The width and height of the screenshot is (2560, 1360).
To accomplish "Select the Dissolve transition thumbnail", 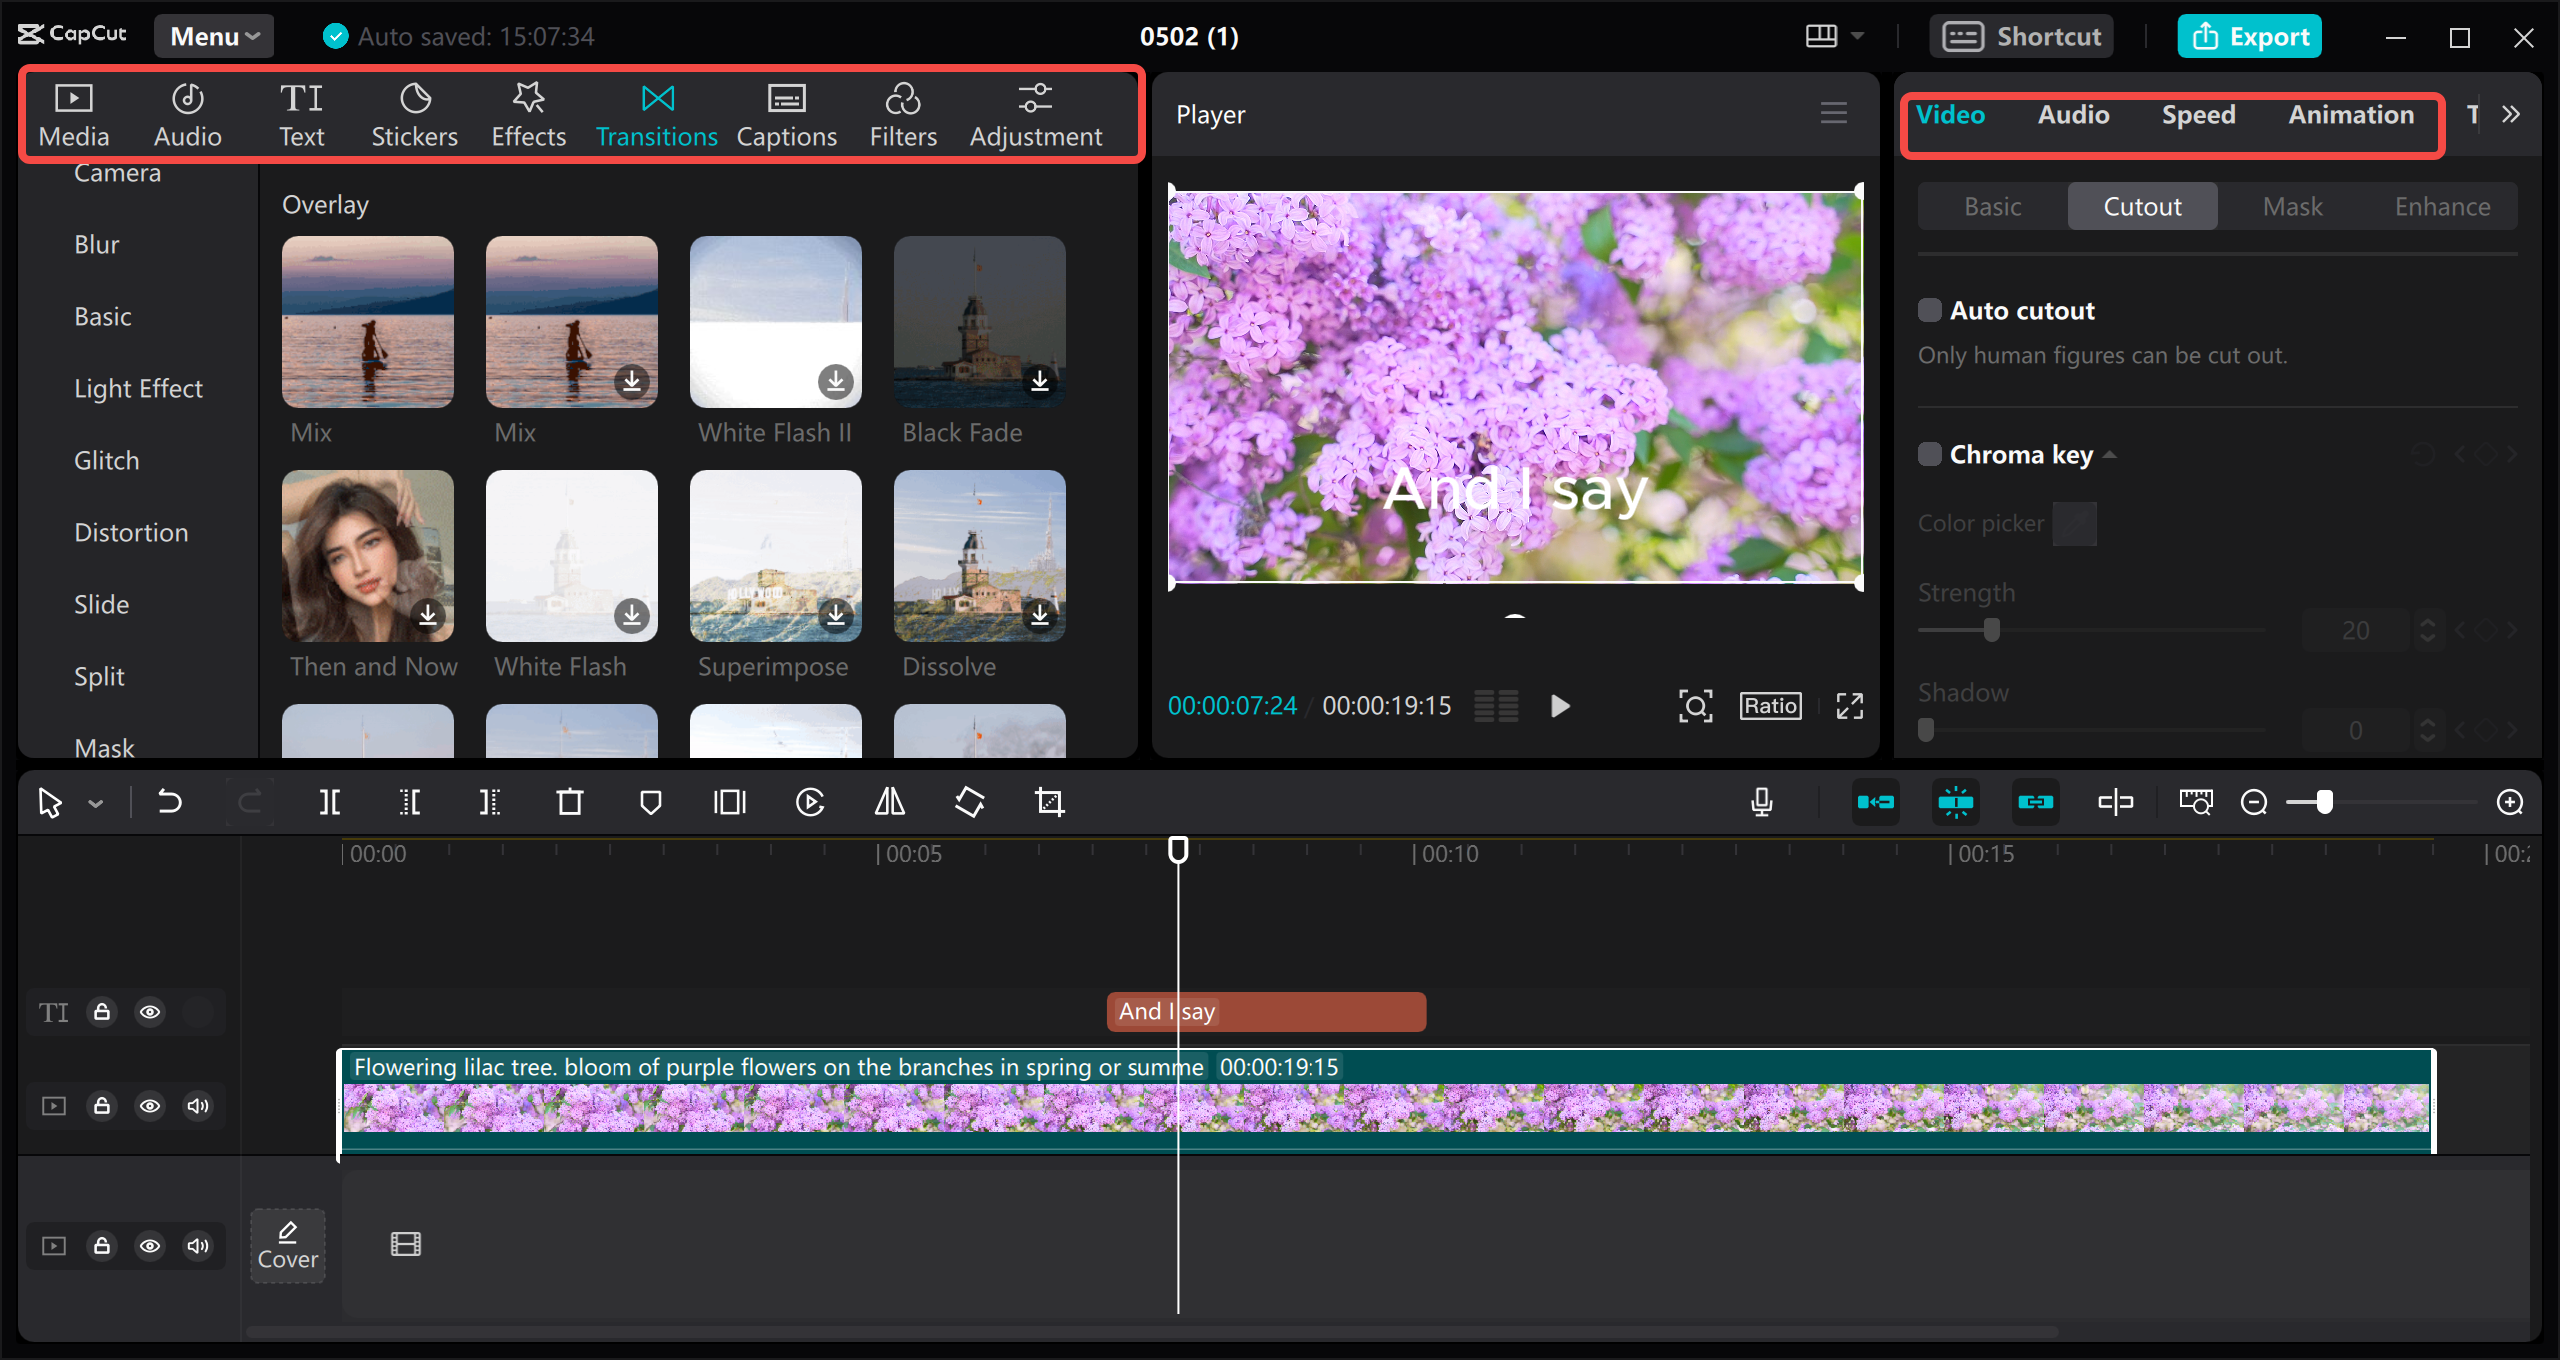I will (x=980, y=556).
